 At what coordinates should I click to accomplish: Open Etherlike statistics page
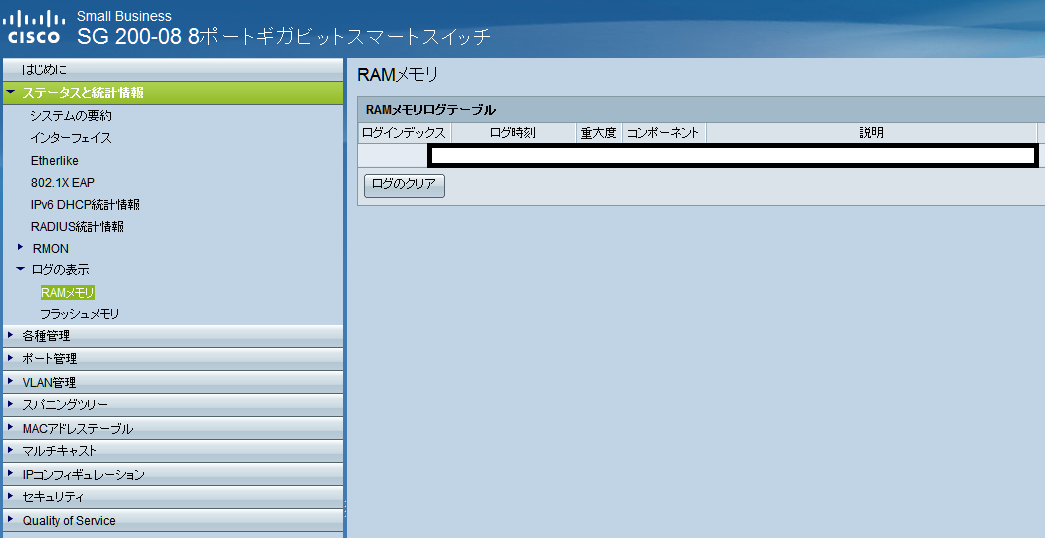click(55, 161)
